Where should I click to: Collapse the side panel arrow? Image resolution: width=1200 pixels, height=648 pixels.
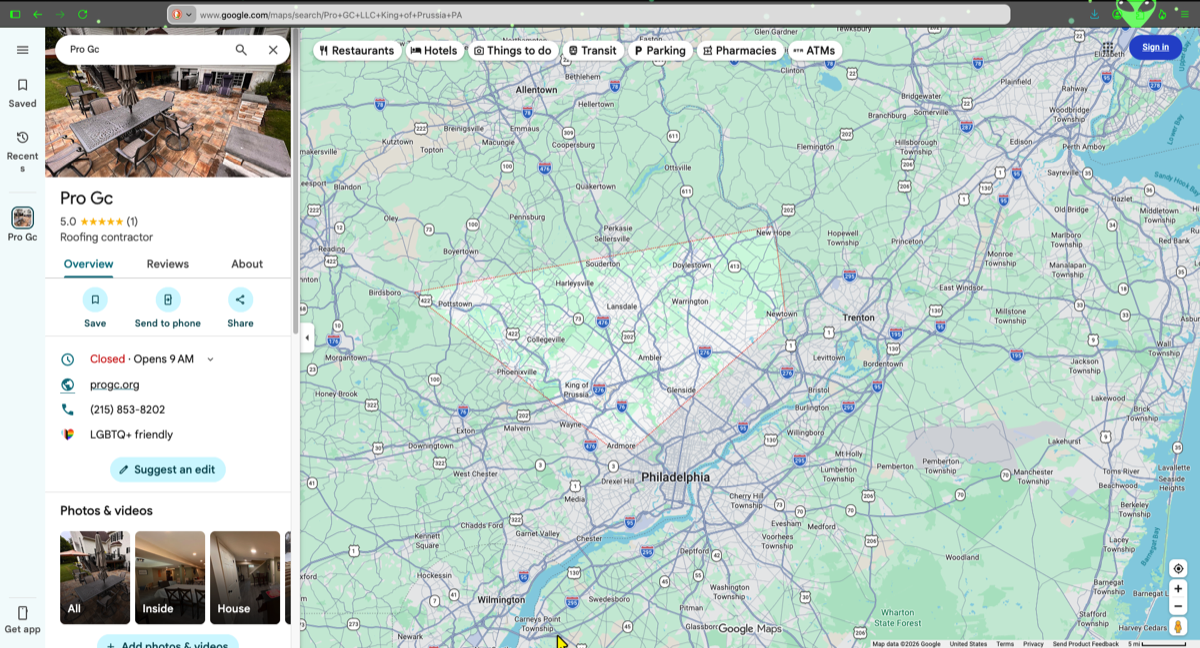(x=307, y=338)
